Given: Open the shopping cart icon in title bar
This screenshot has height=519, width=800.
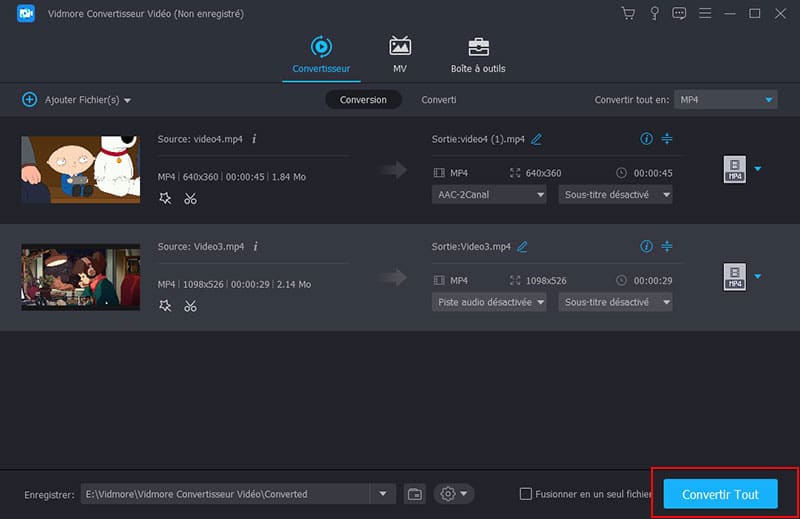Looking at the screenshot, I should click(628, 14).
